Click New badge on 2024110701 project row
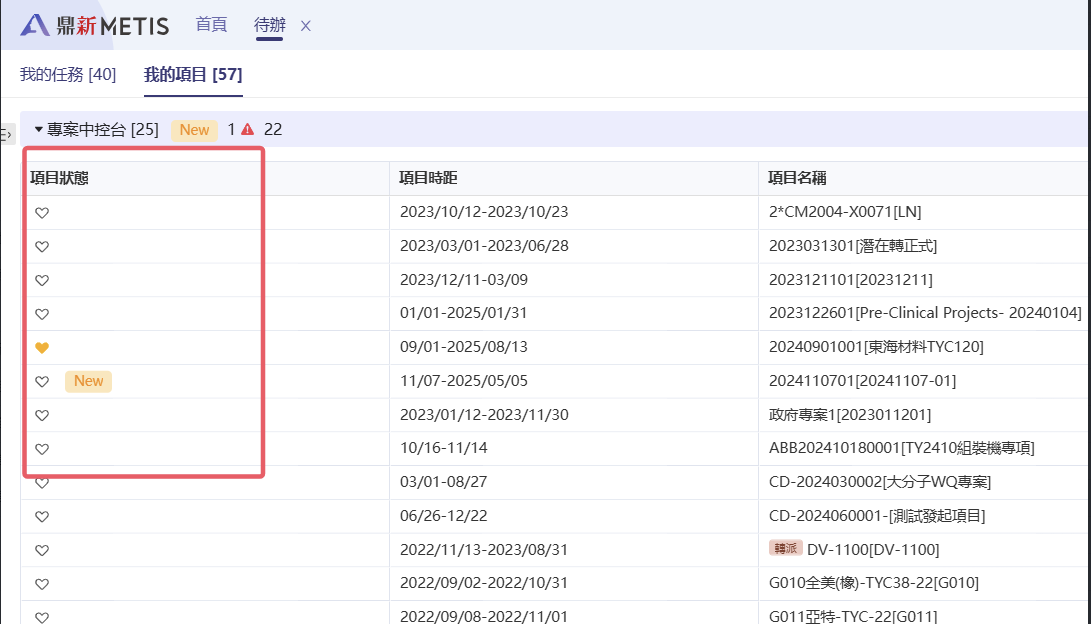The width and height of the screenshot is (1091, 624). [88, 381]
